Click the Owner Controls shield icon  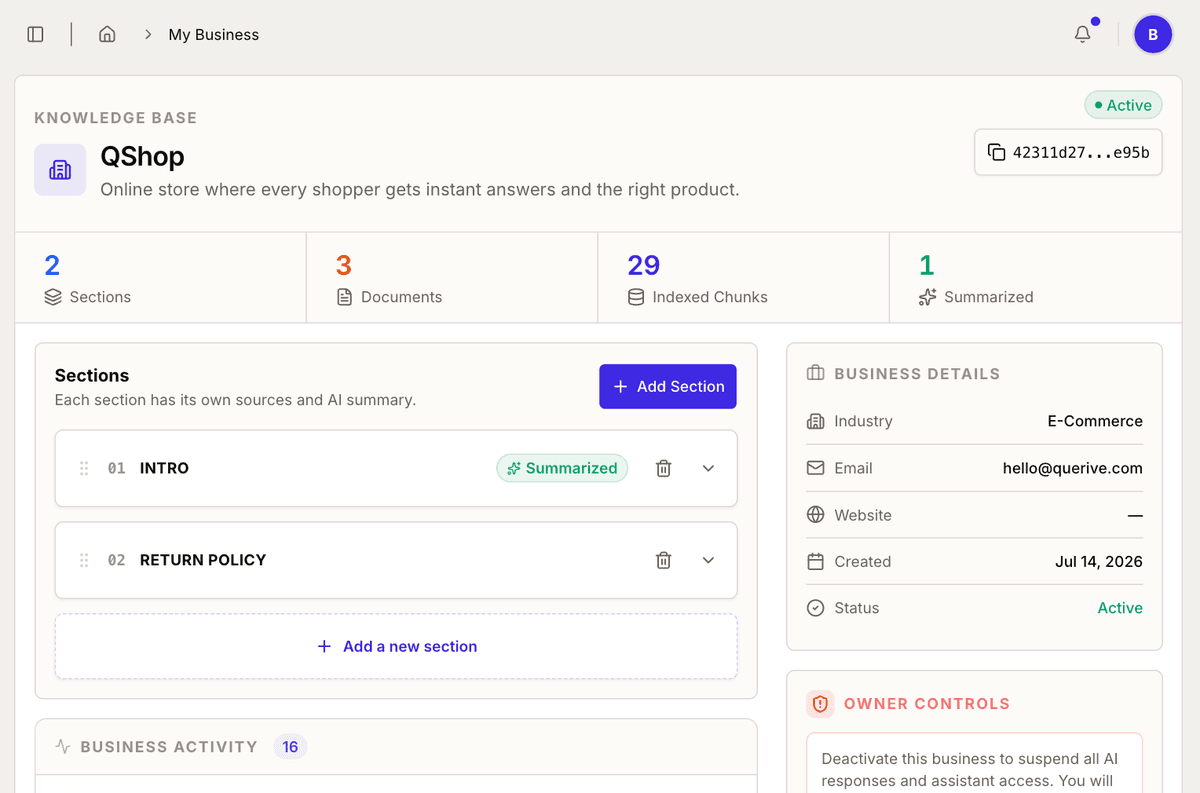[x=820, y=704]
